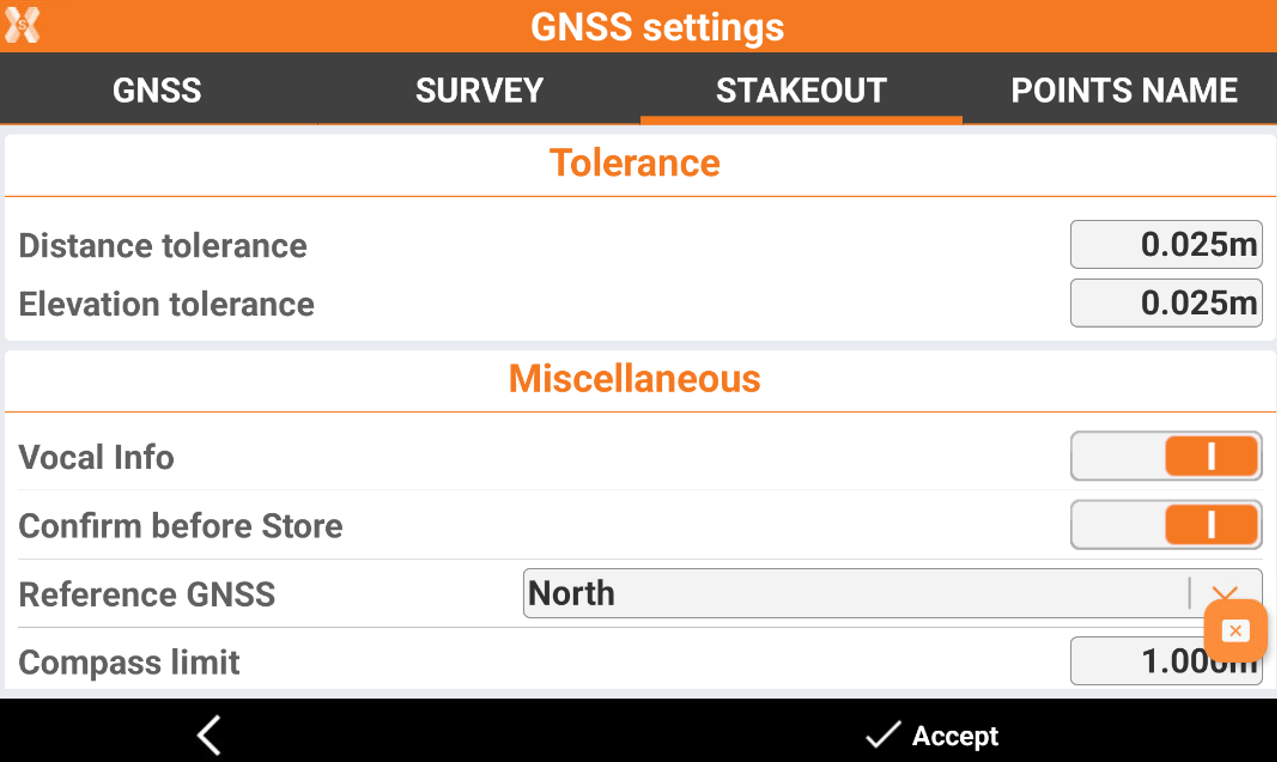
Task: Click the Miscellaneous section header
Action: tap(635, 379)
